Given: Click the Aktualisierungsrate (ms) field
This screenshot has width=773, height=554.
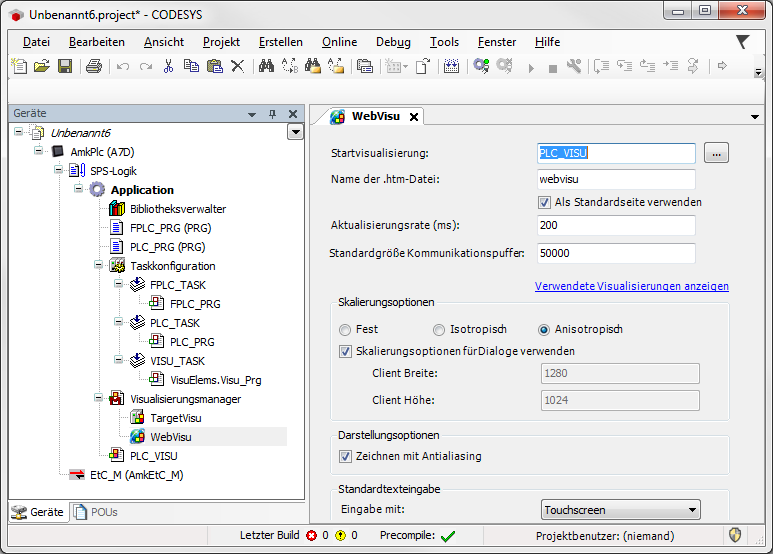Looking at the screenshot, I should (616, 225).
